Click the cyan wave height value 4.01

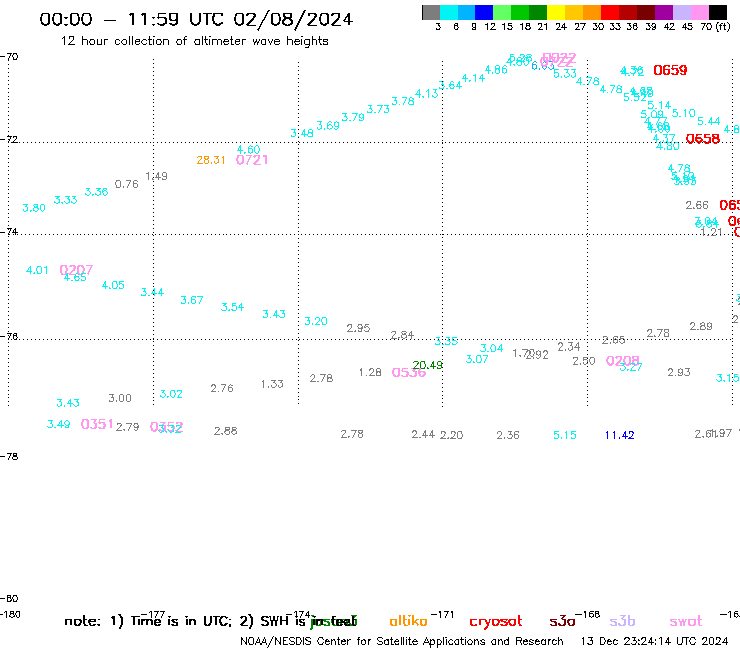point(37,270)
